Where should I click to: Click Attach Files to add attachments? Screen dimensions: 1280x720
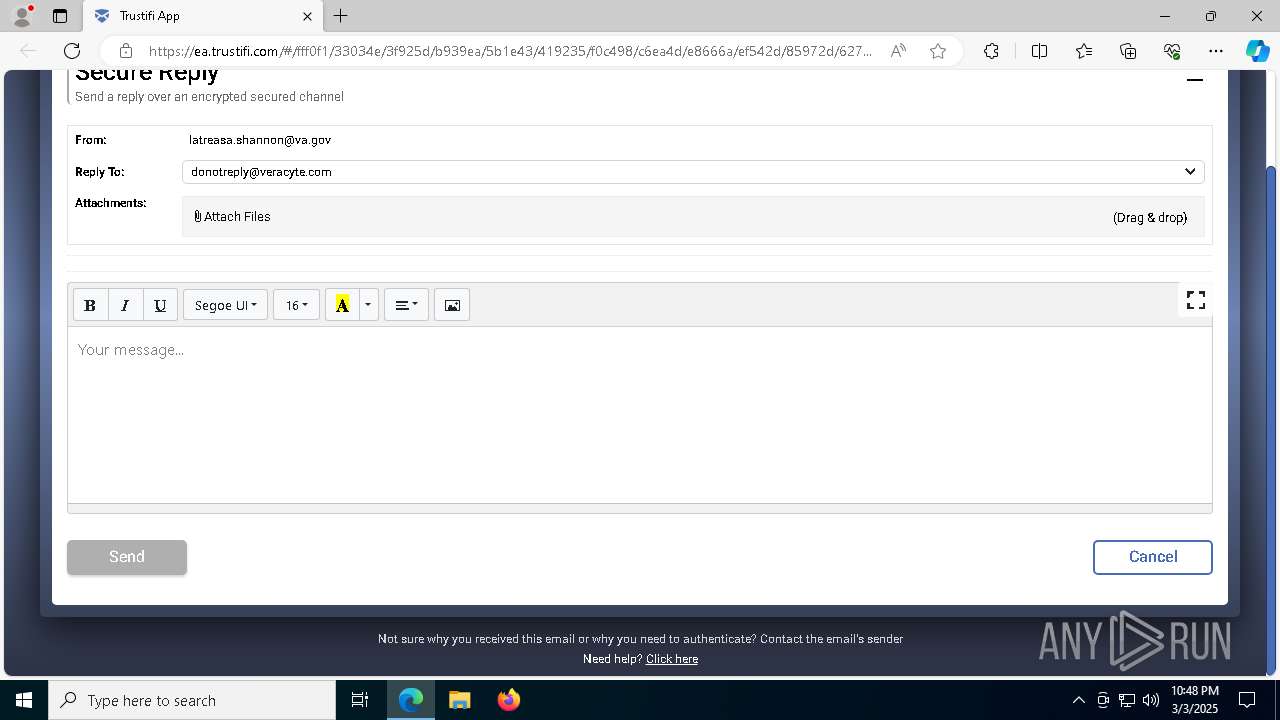[x=232, y=217]
